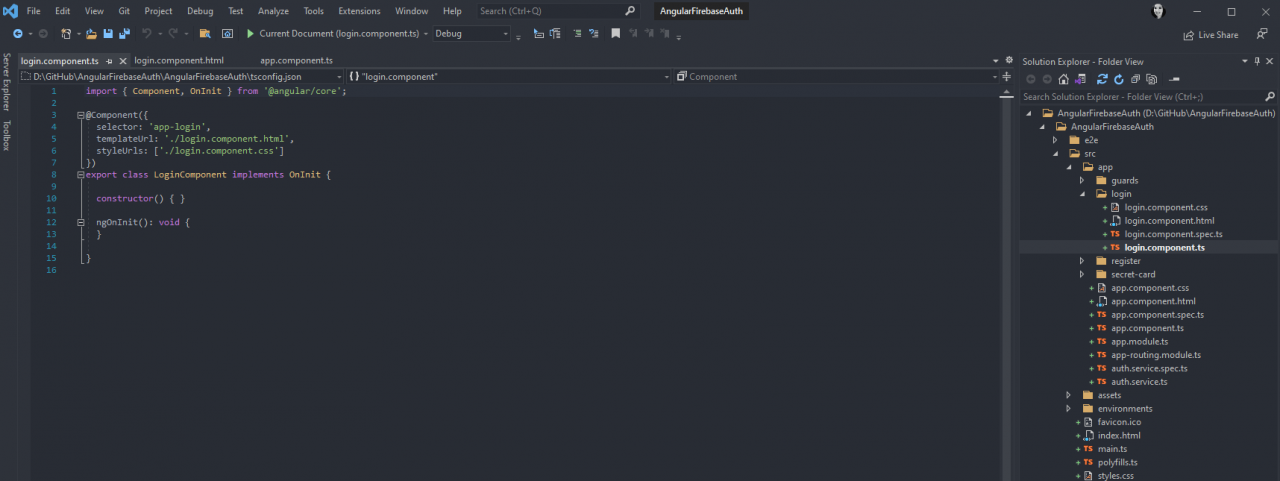1280x481 pixels.
Task: Click the Navigate Backward arrow icon
Action: click(x=18, y=34)
